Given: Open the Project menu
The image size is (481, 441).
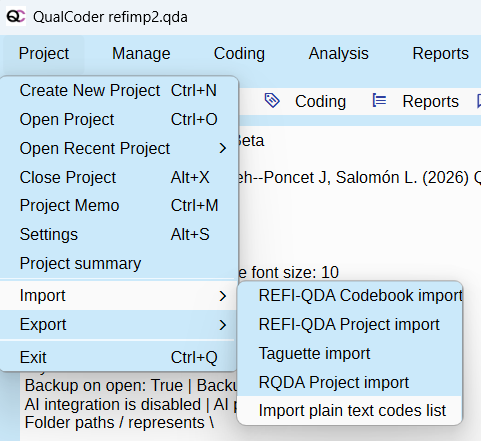Looking at the screenshot, I should coord(44,54).
